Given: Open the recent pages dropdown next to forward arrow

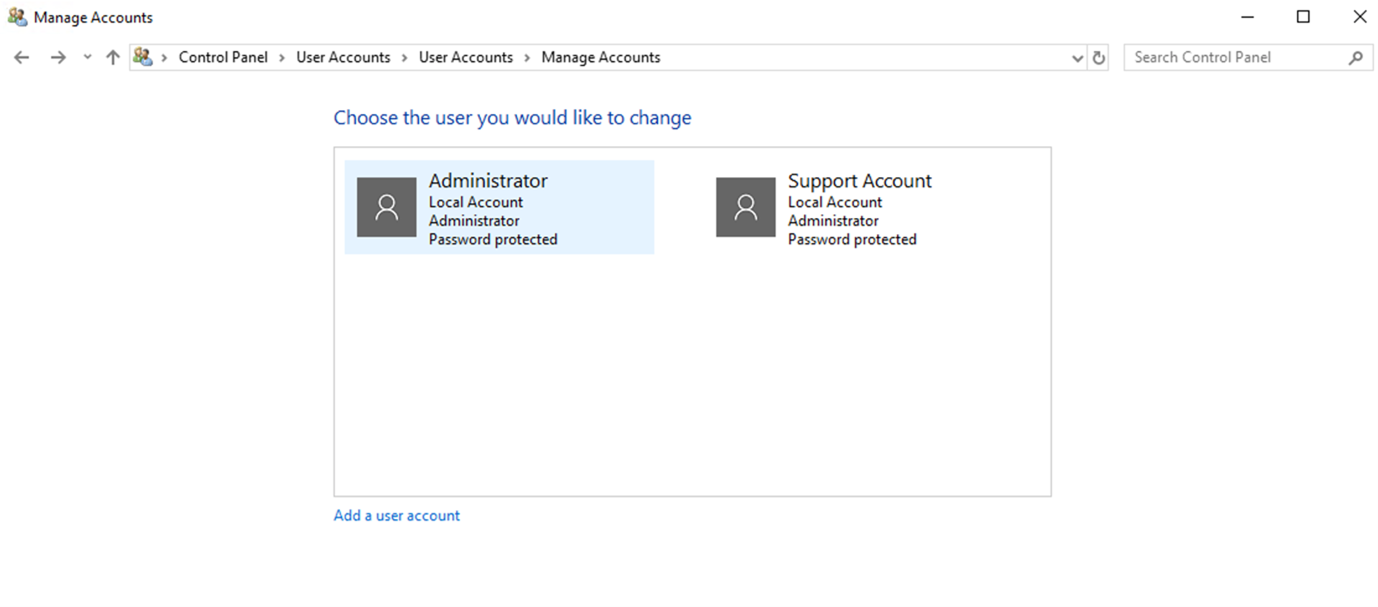Looking at the screenshot, I should 86,57.
